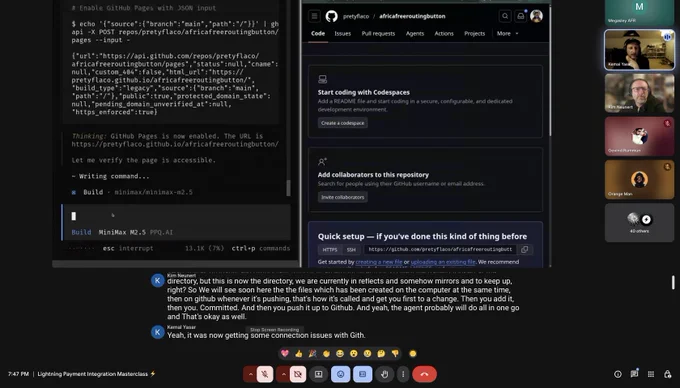This screenshot has width=680, height=388.
Task: Click the Stop Screen Recording label
Action: click(275, 330)
